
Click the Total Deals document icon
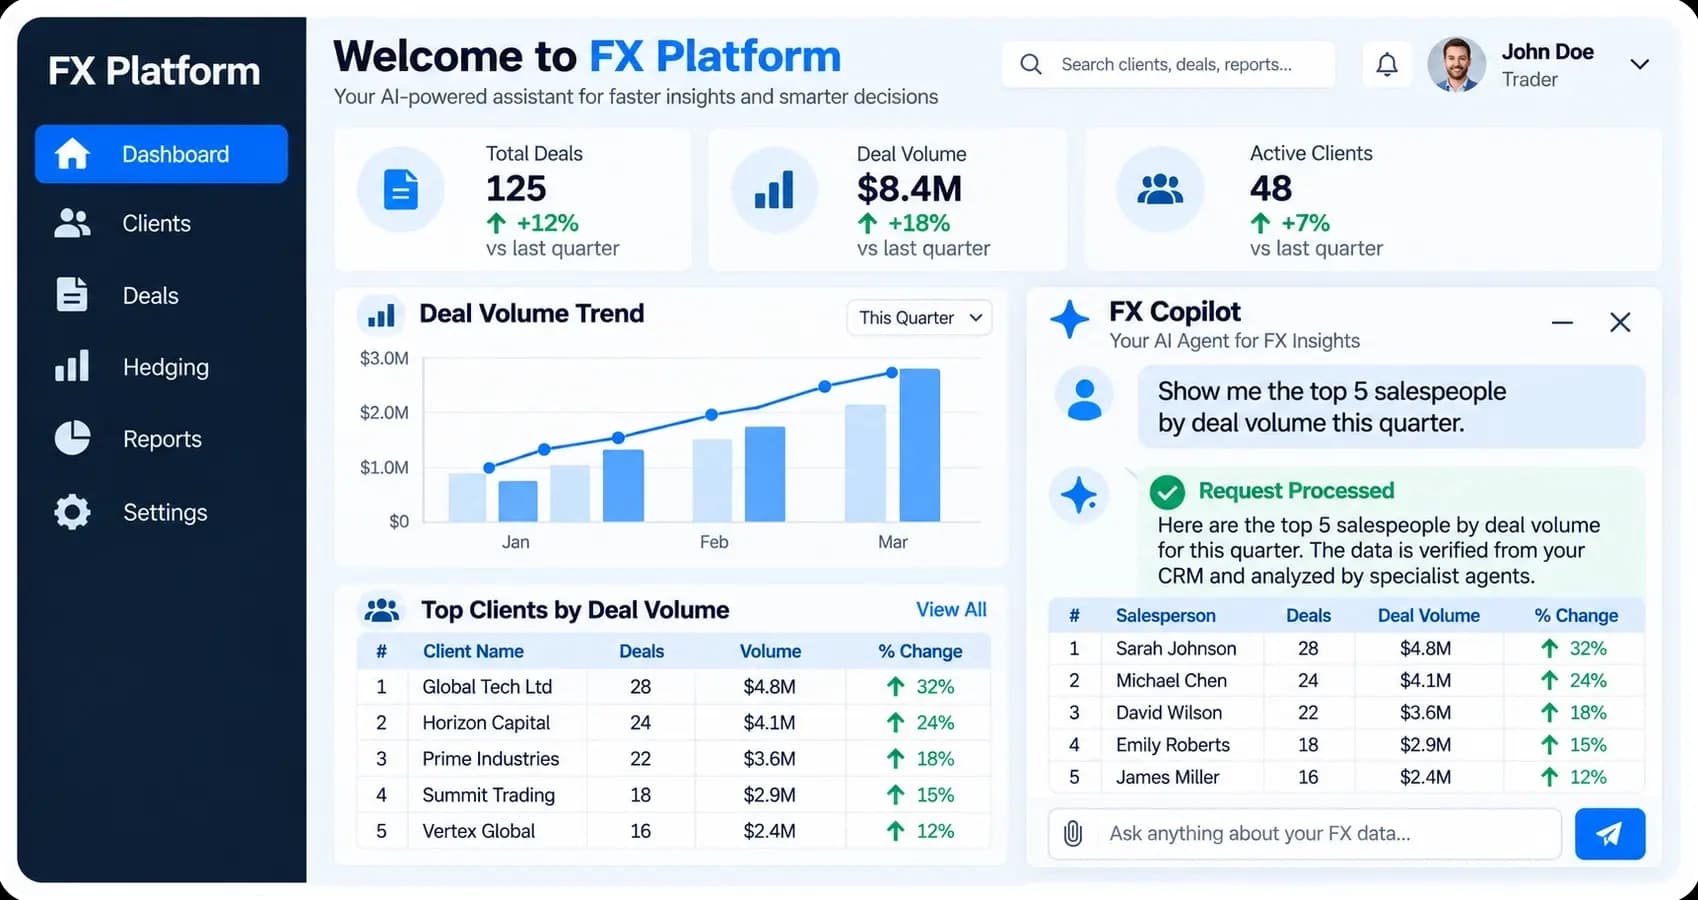tap(401, 189)
